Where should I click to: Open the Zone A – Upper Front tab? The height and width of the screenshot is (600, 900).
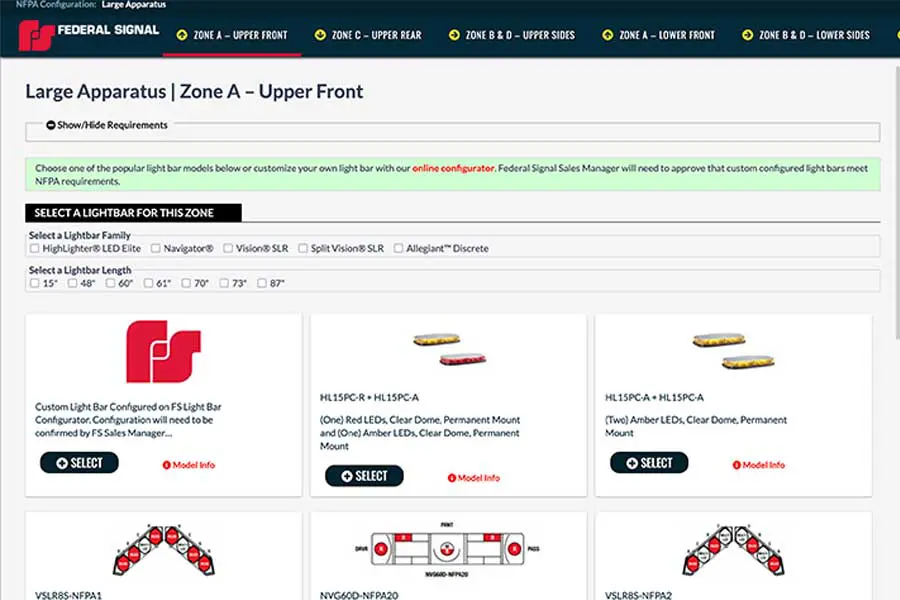click(x=232, y=35)
